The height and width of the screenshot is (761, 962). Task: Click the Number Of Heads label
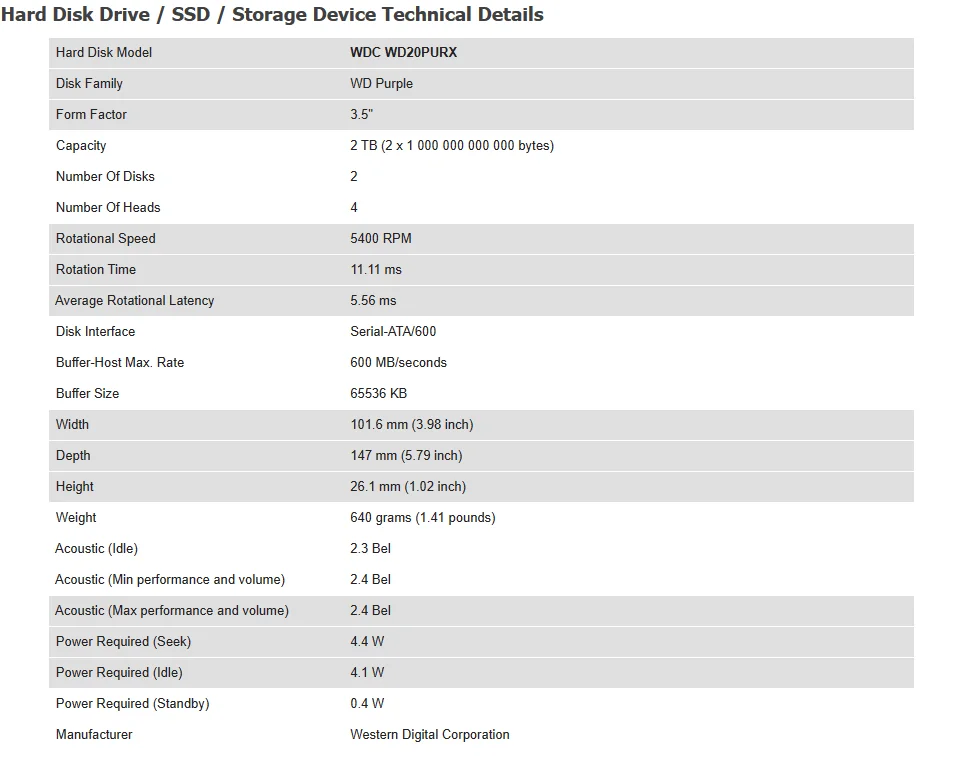108,207
